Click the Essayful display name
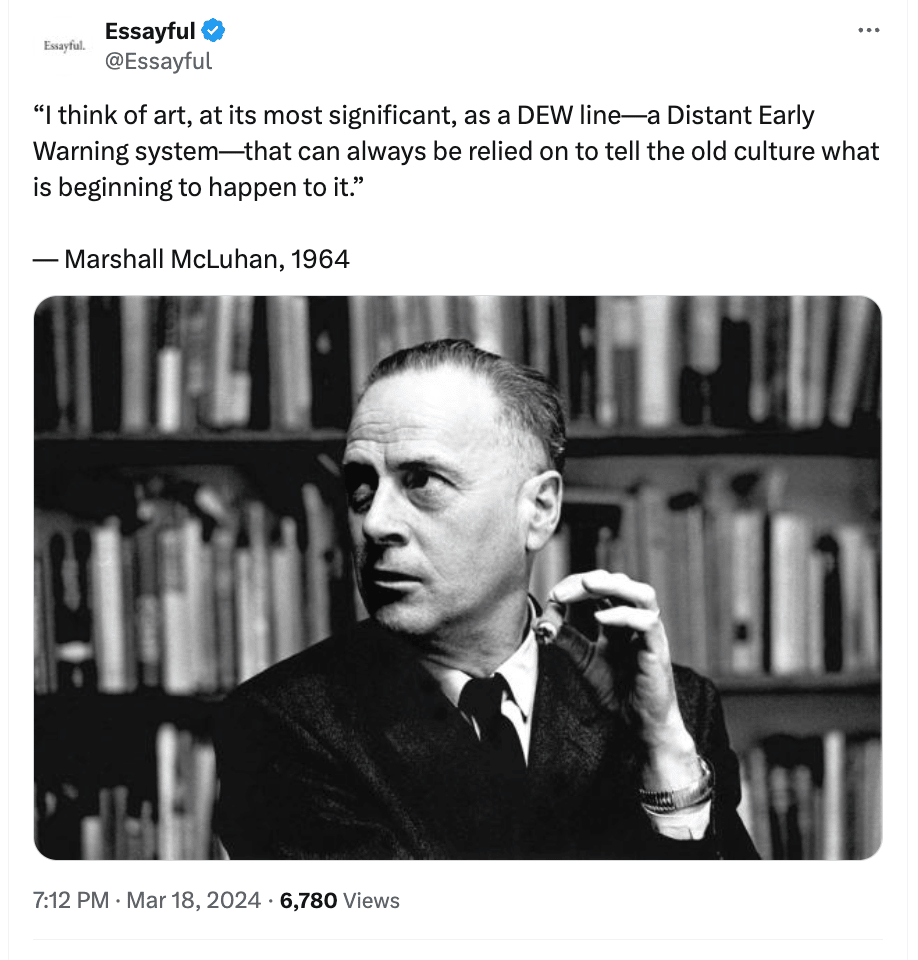The image size is (918, 960). [x=150, y=31]
